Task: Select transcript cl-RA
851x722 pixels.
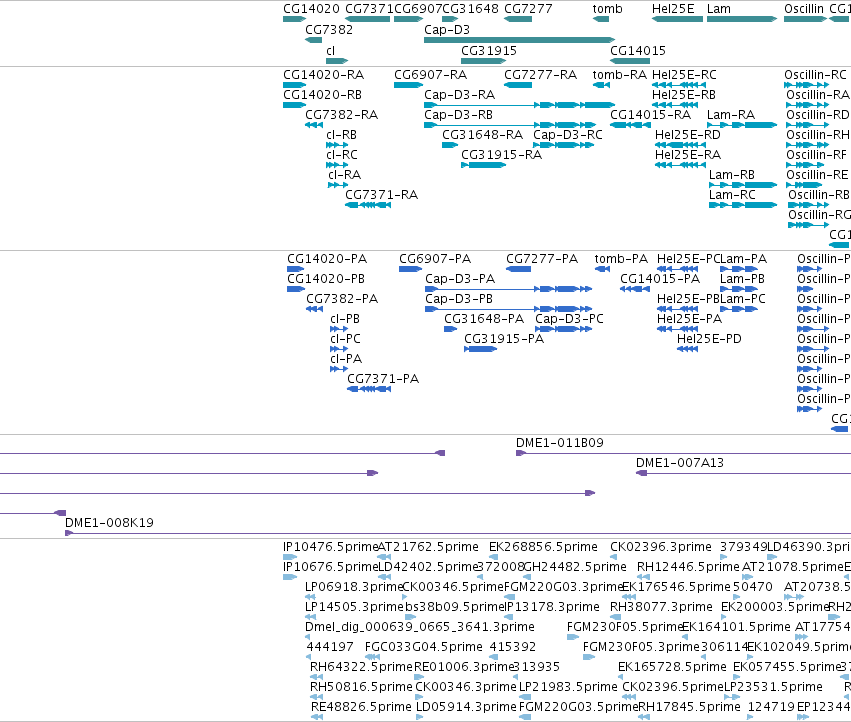Action: coord(338,185)
